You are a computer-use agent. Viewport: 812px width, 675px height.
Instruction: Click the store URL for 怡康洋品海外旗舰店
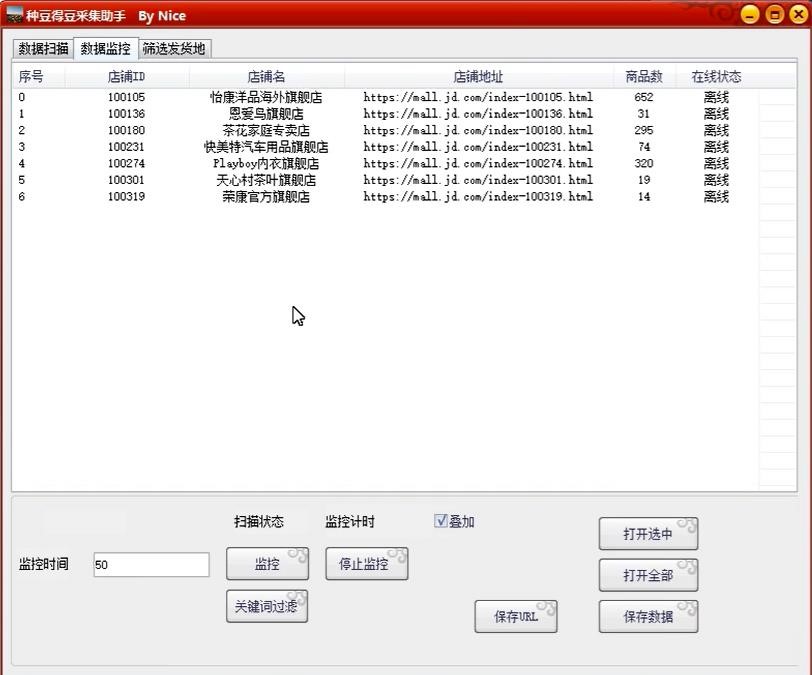click(x=479, y=97)
